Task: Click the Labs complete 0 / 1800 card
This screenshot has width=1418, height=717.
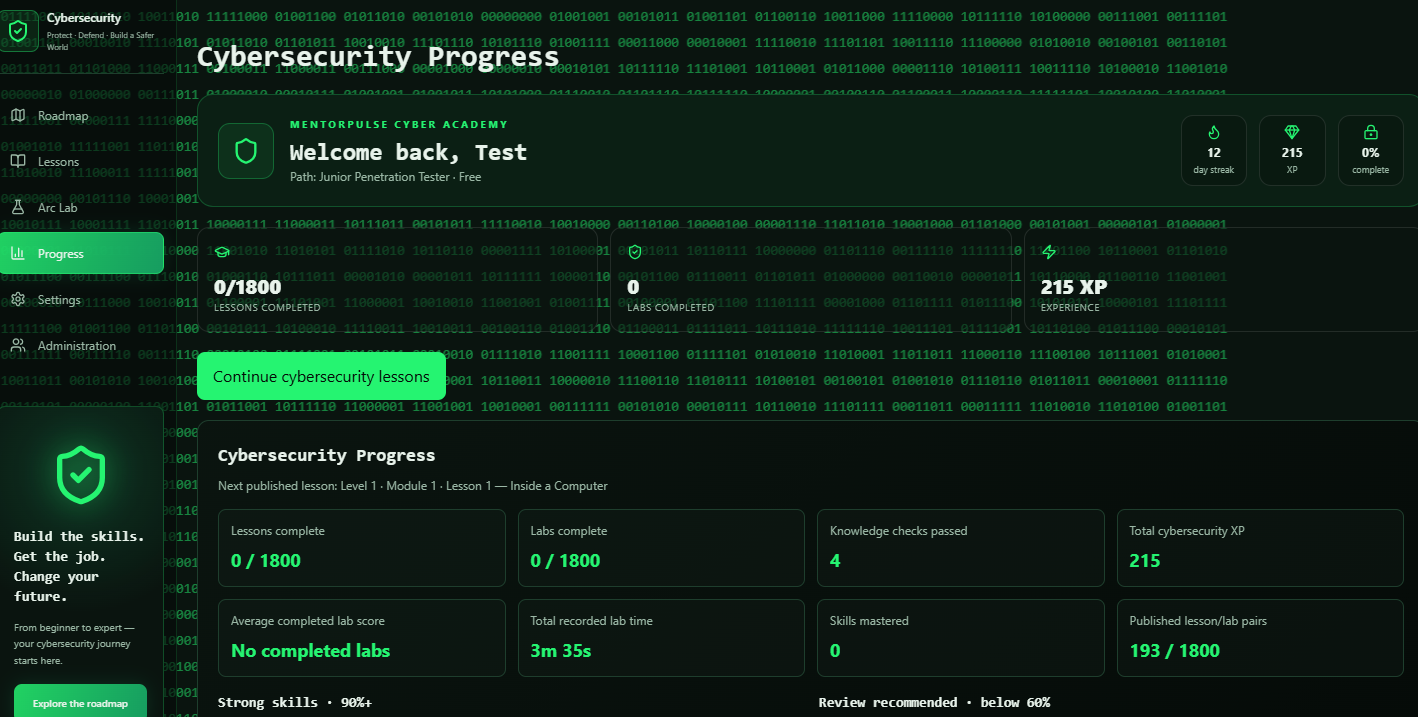Action: [661, 548]
